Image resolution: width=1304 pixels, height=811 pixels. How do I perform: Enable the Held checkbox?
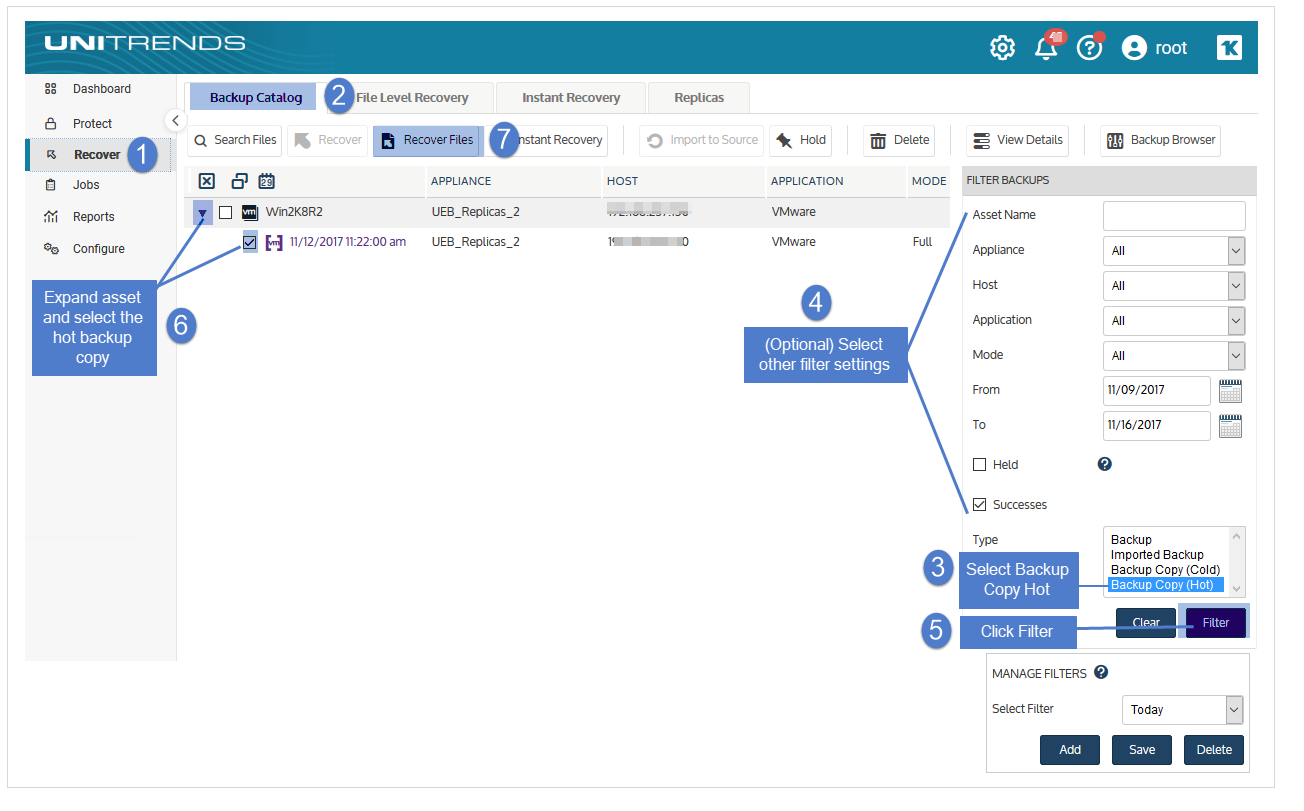(x=980, y=465)
